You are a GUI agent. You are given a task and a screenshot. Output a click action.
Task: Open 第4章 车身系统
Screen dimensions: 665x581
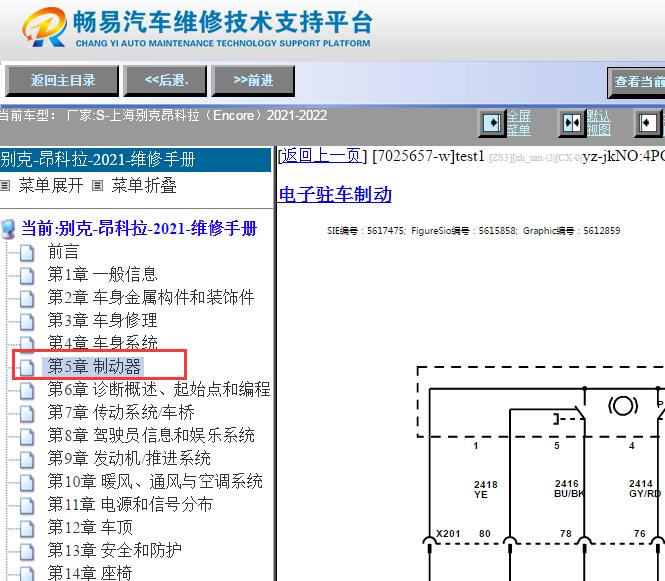tap(102, 342)
